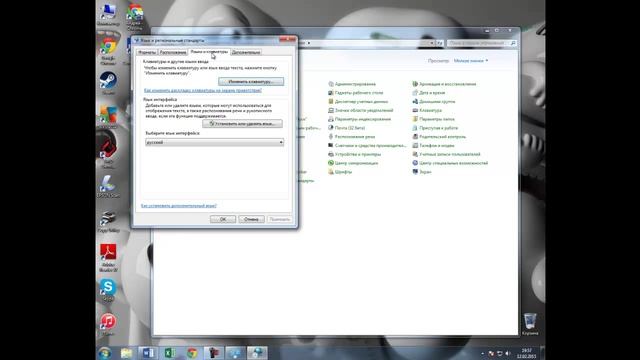Viewport: 640px width, 360px height.
Task: Open the interface language dropdown showing русский
Action: (x=214, y=142)
